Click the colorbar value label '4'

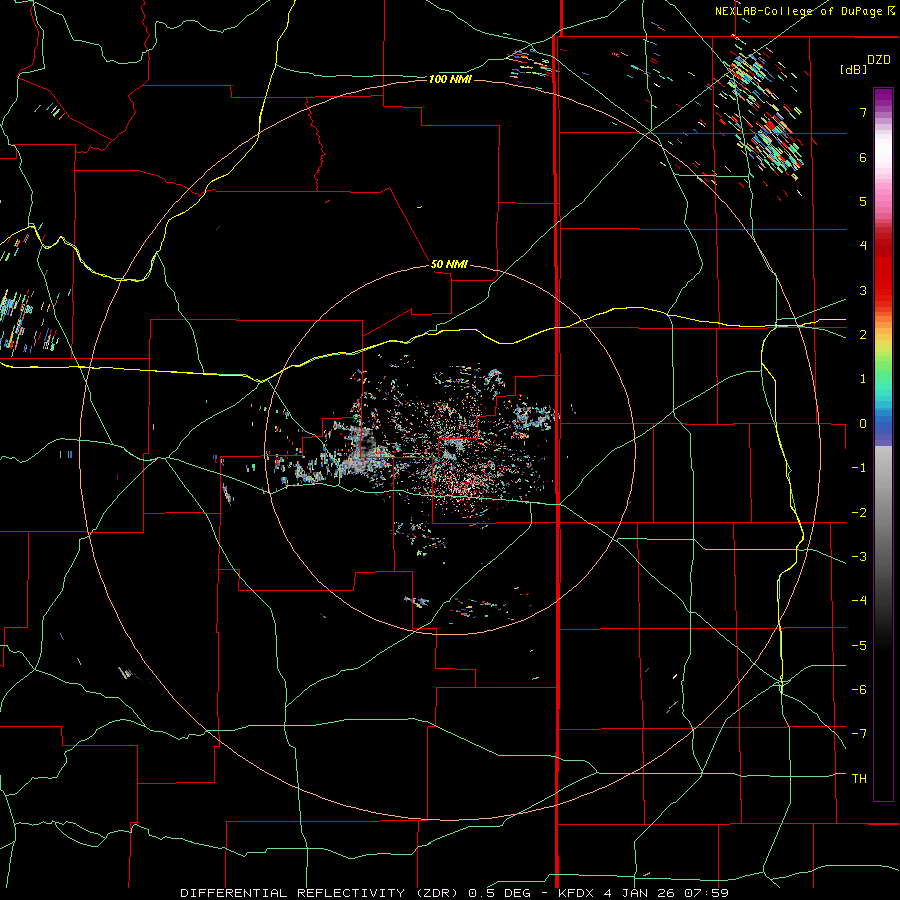click(x=863, y=246)
